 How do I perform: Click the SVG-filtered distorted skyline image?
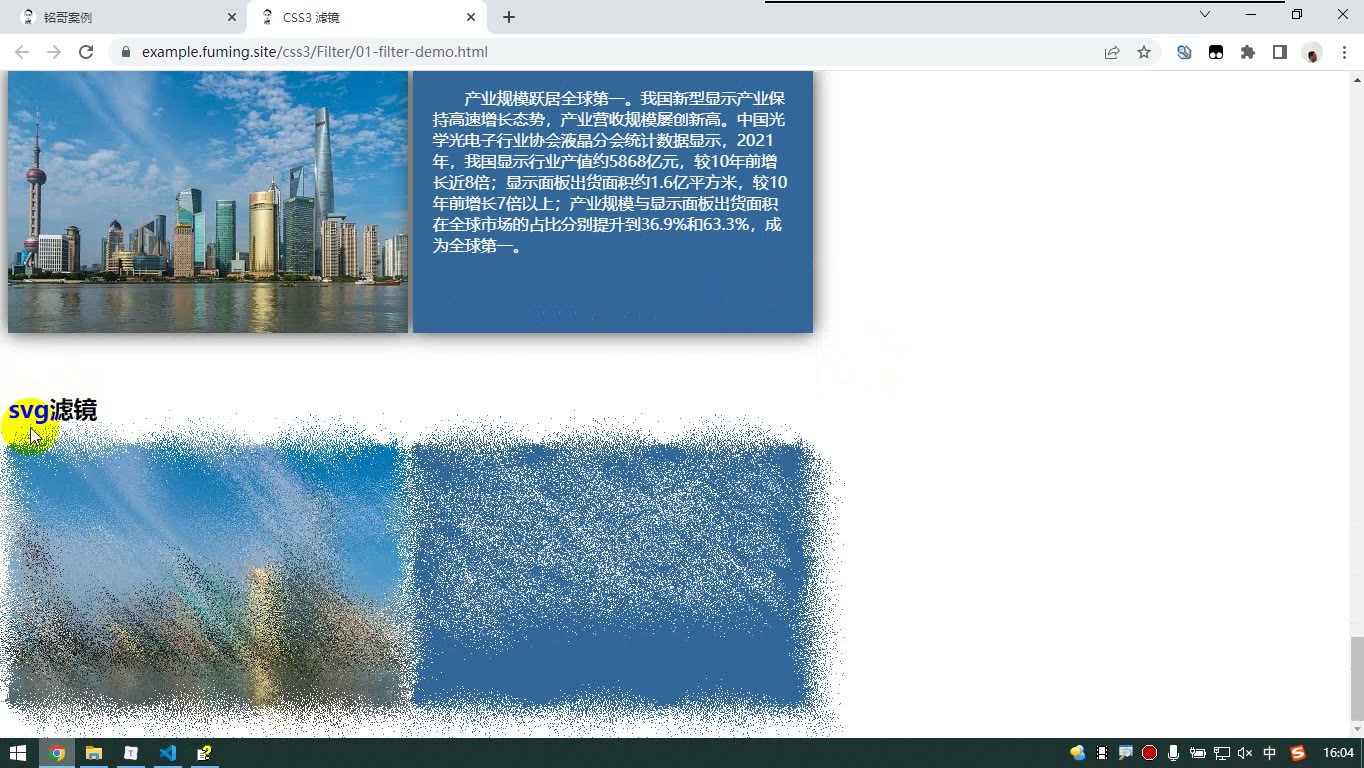tap(205, 575)
